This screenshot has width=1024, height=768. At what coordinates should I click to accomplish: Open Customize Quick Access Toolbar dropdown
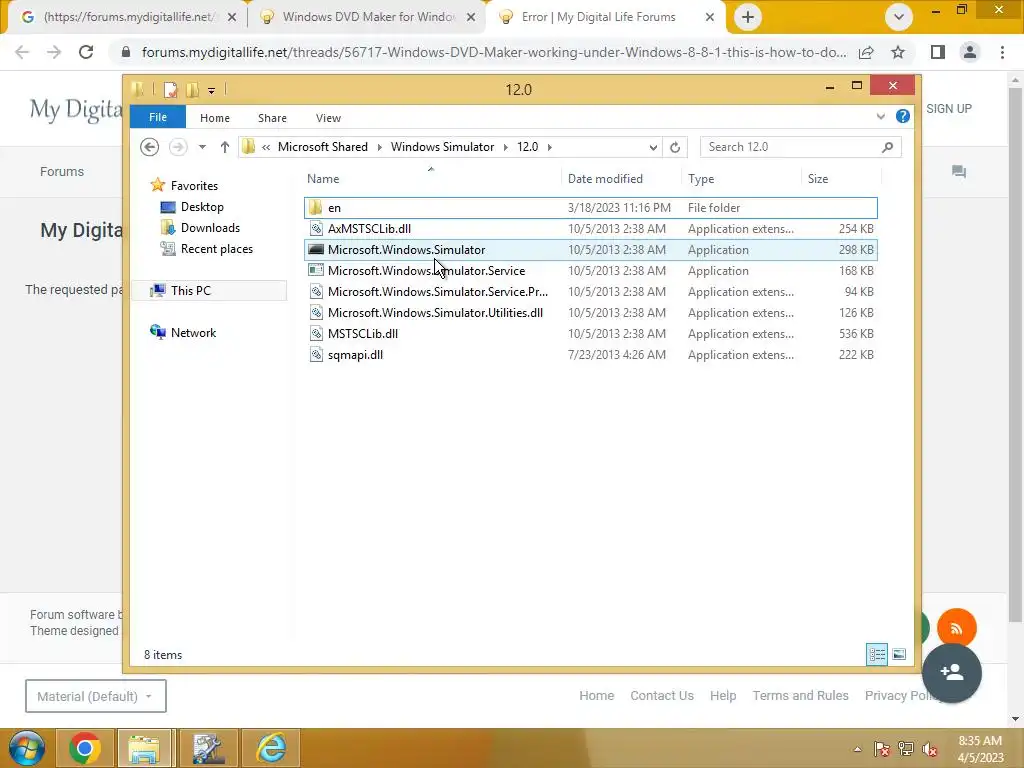(212, 91)
